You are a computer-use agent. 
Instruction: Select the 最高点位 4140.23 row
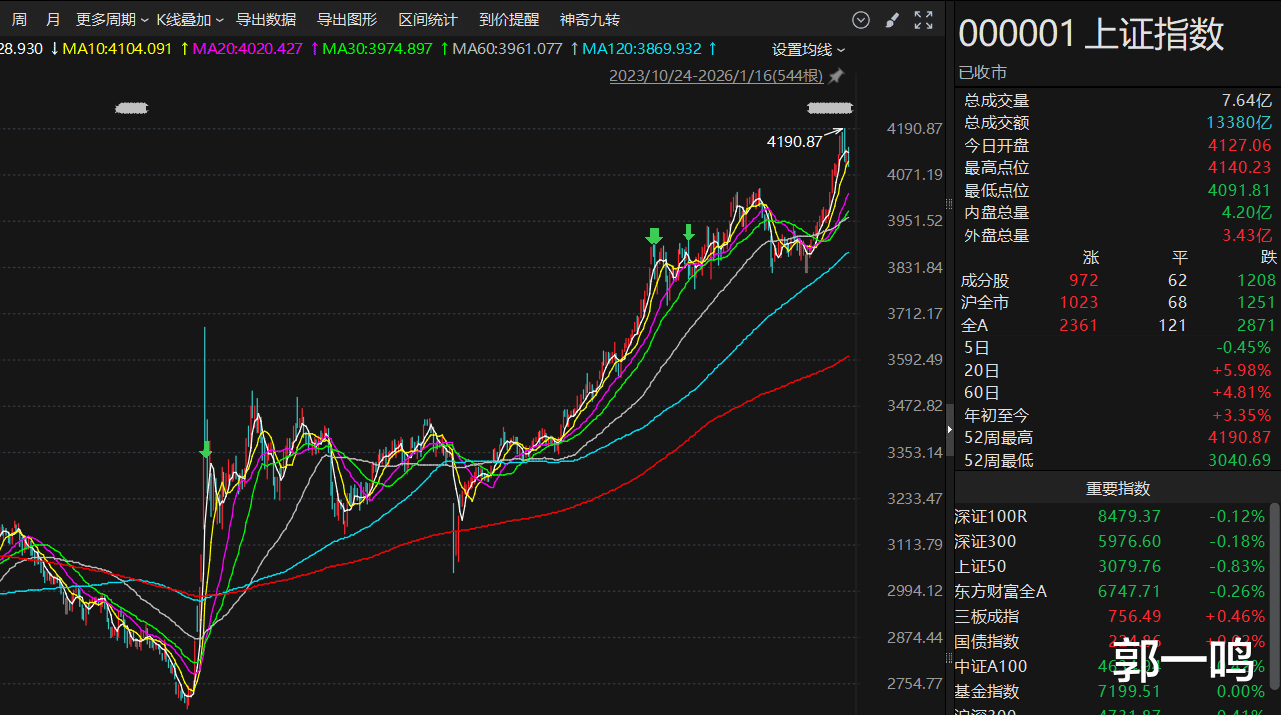click(x=1117, y=168)
